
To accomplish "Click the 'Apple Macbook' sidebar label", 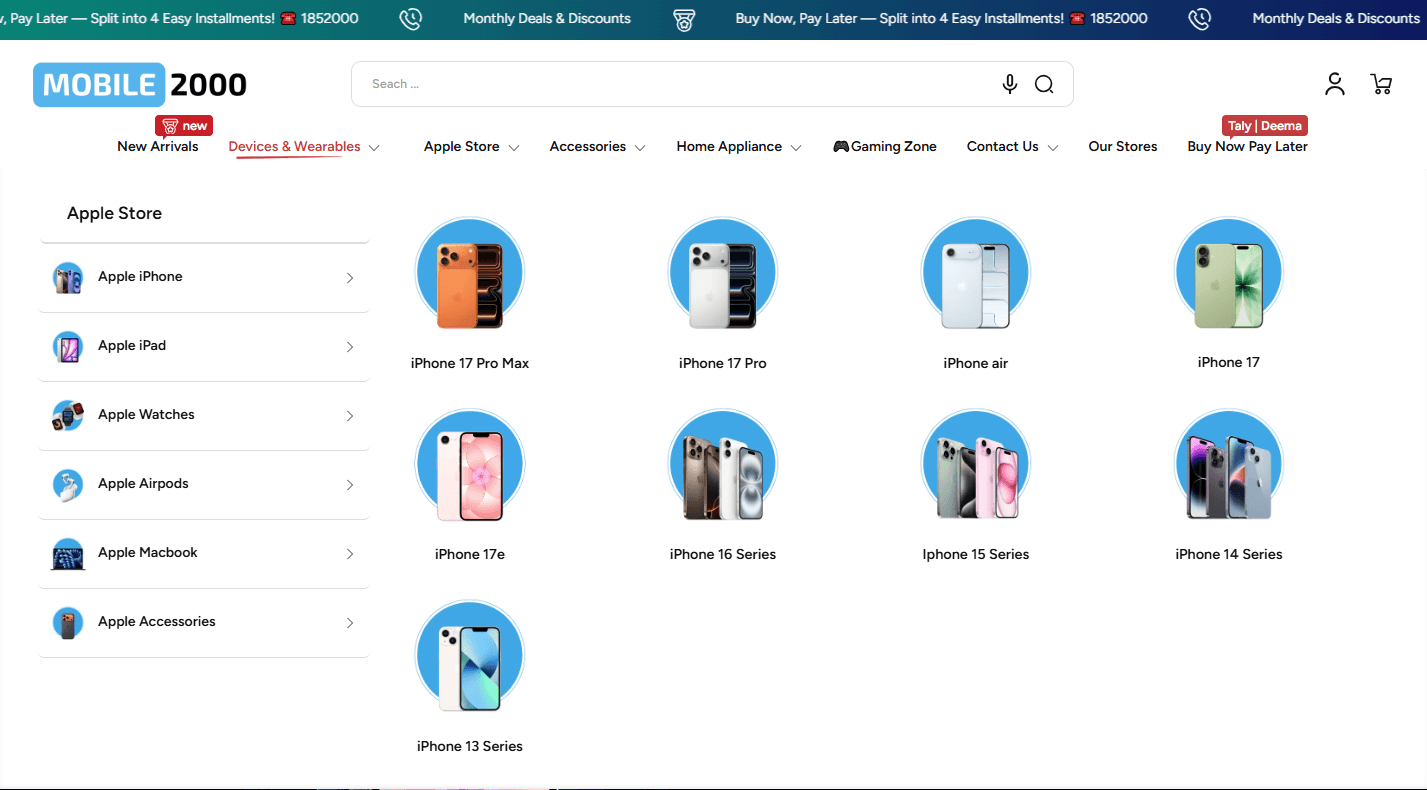I will point(148,553).
